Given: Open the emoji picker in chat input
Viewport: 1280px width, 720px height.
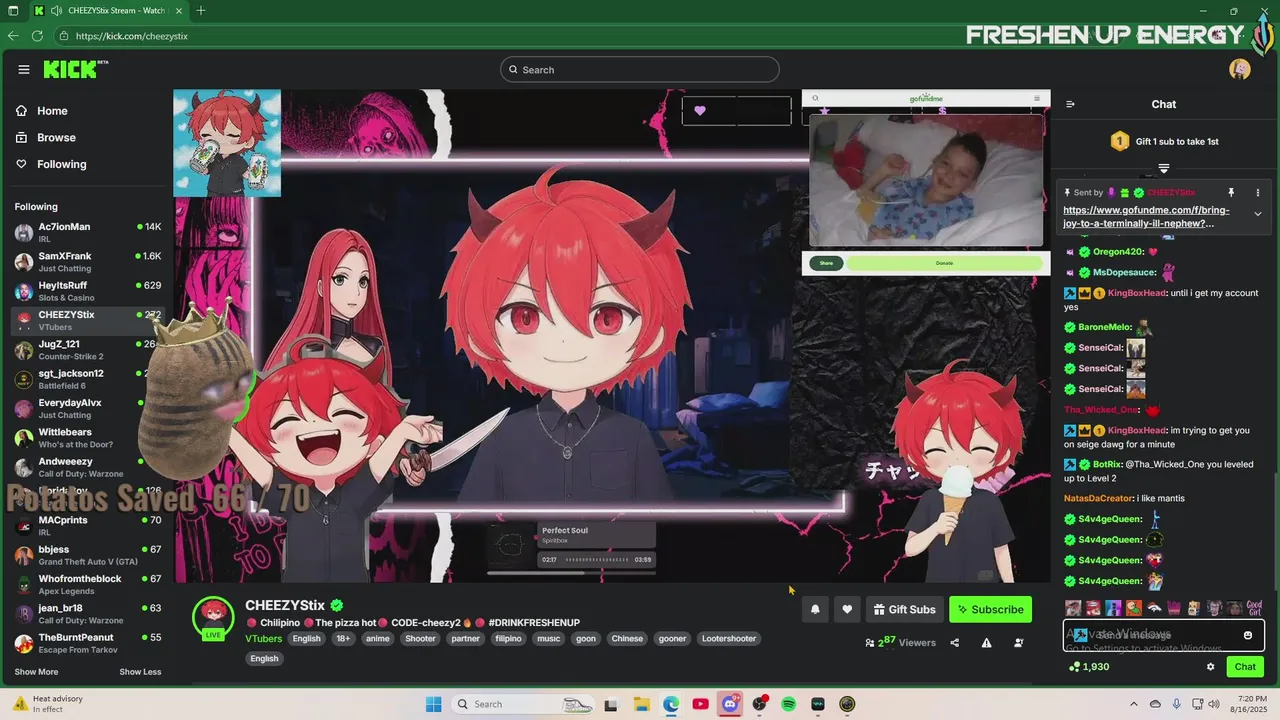Looking at the screenshot, I should [1247, 635].
